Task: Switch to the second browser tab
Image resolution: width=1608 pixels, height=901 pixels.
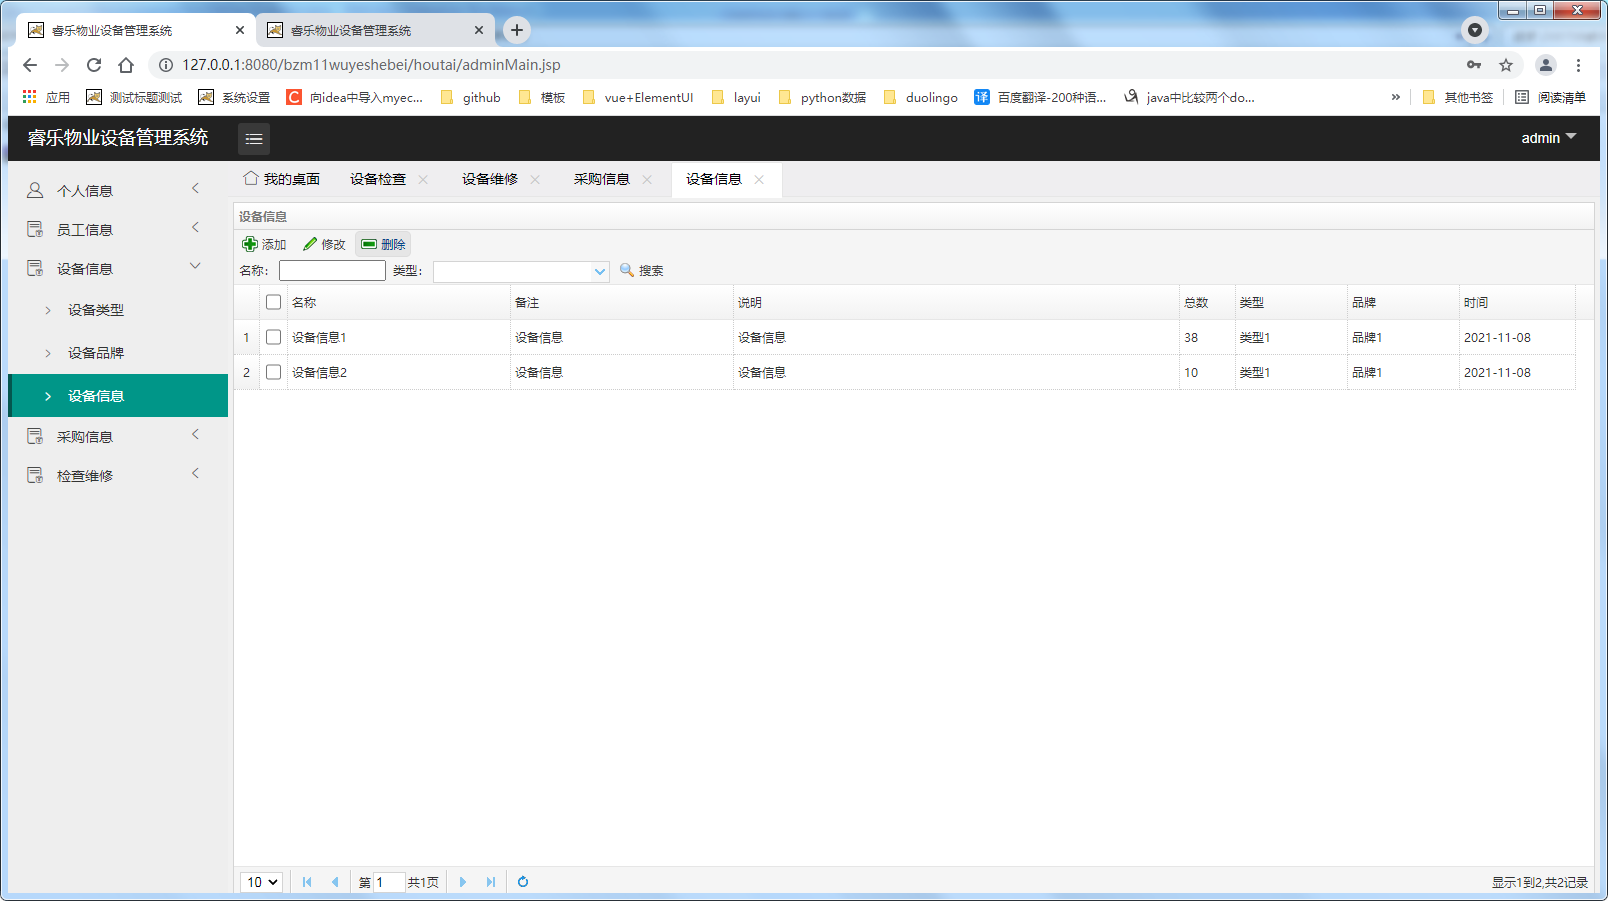Action: pyautogui.click(x=373, y=30)
